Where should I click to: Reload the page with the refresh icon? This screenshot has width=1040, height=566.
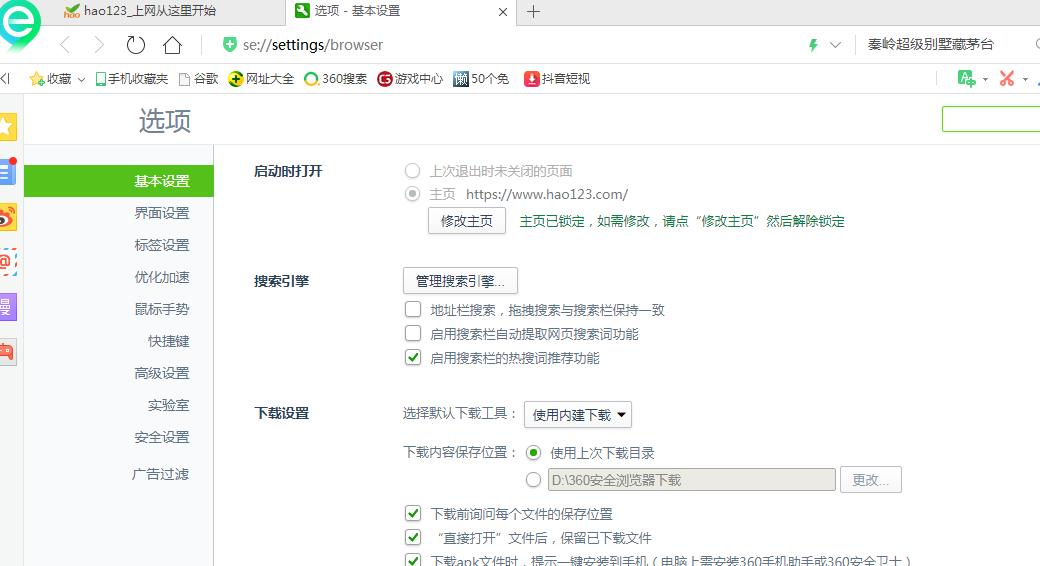pos(135,45)
